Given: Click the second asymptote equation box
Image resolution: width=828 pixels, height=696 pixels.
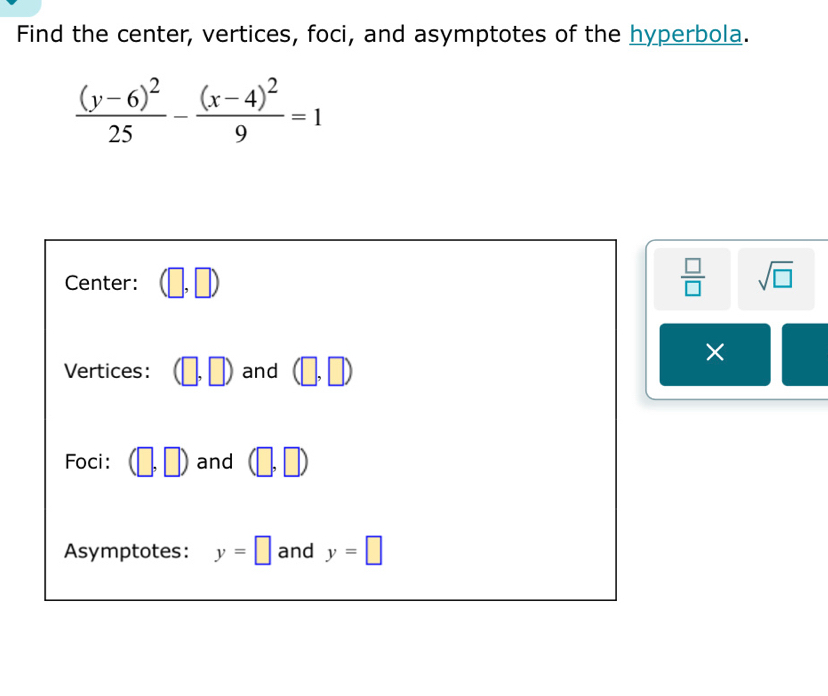Looking at the screenshot, I should point(373,551).
